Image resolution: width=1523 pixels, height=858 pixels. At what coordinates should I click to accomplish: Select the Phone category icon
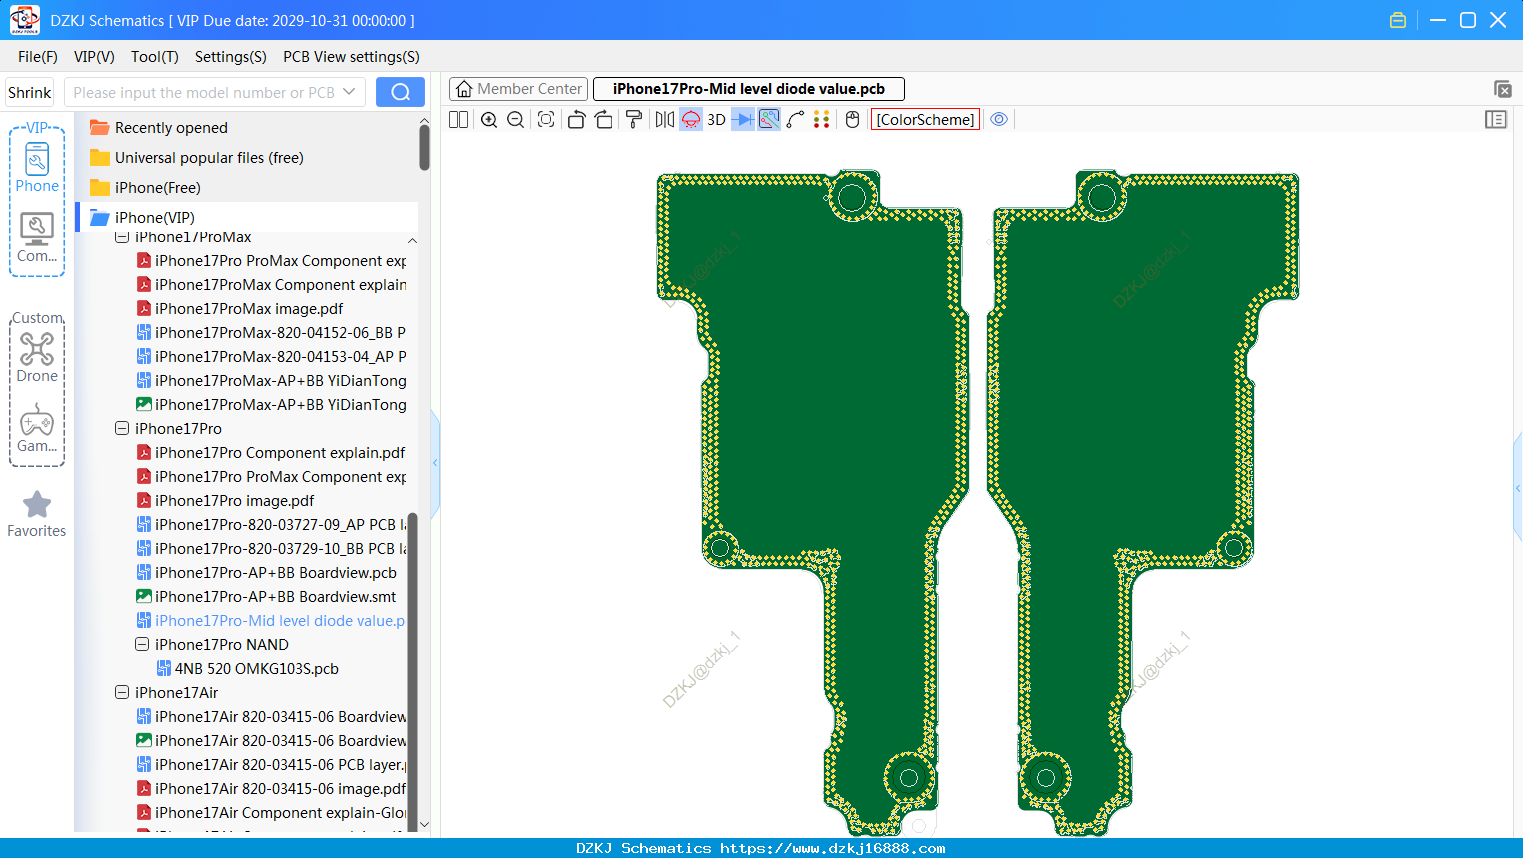37,167
